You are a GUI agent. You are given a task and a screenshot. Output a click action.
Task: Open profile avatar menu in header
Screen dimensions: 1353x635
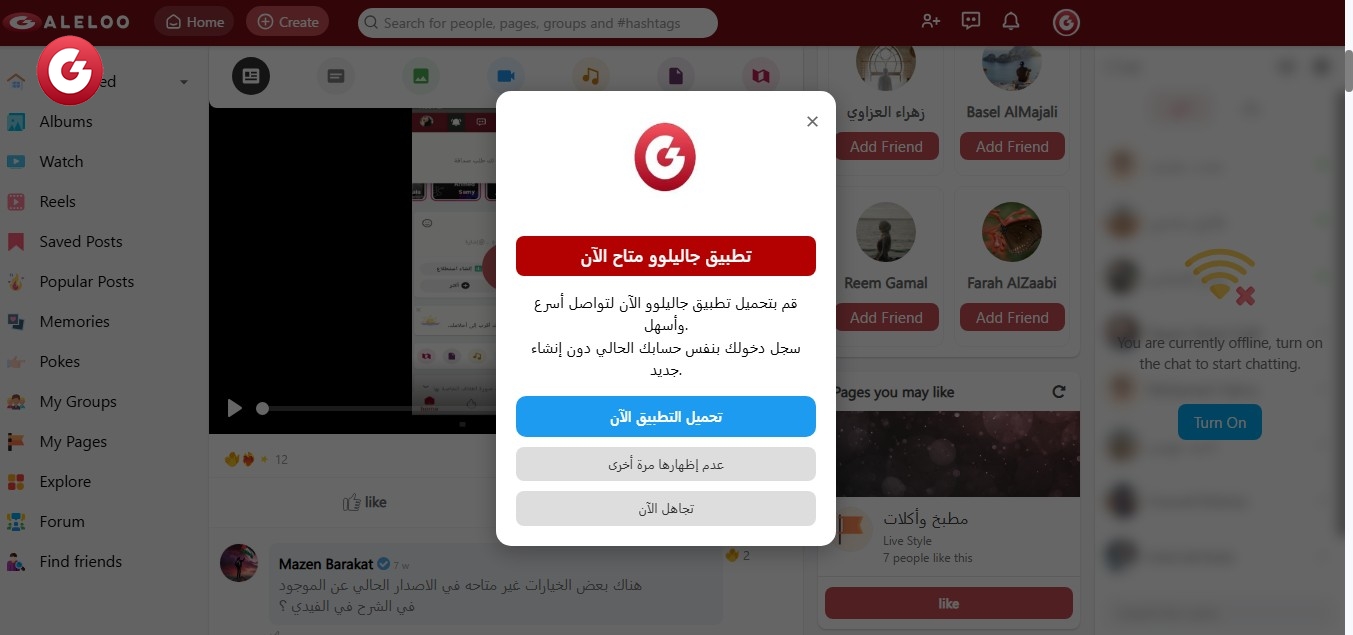point(1066,22)
